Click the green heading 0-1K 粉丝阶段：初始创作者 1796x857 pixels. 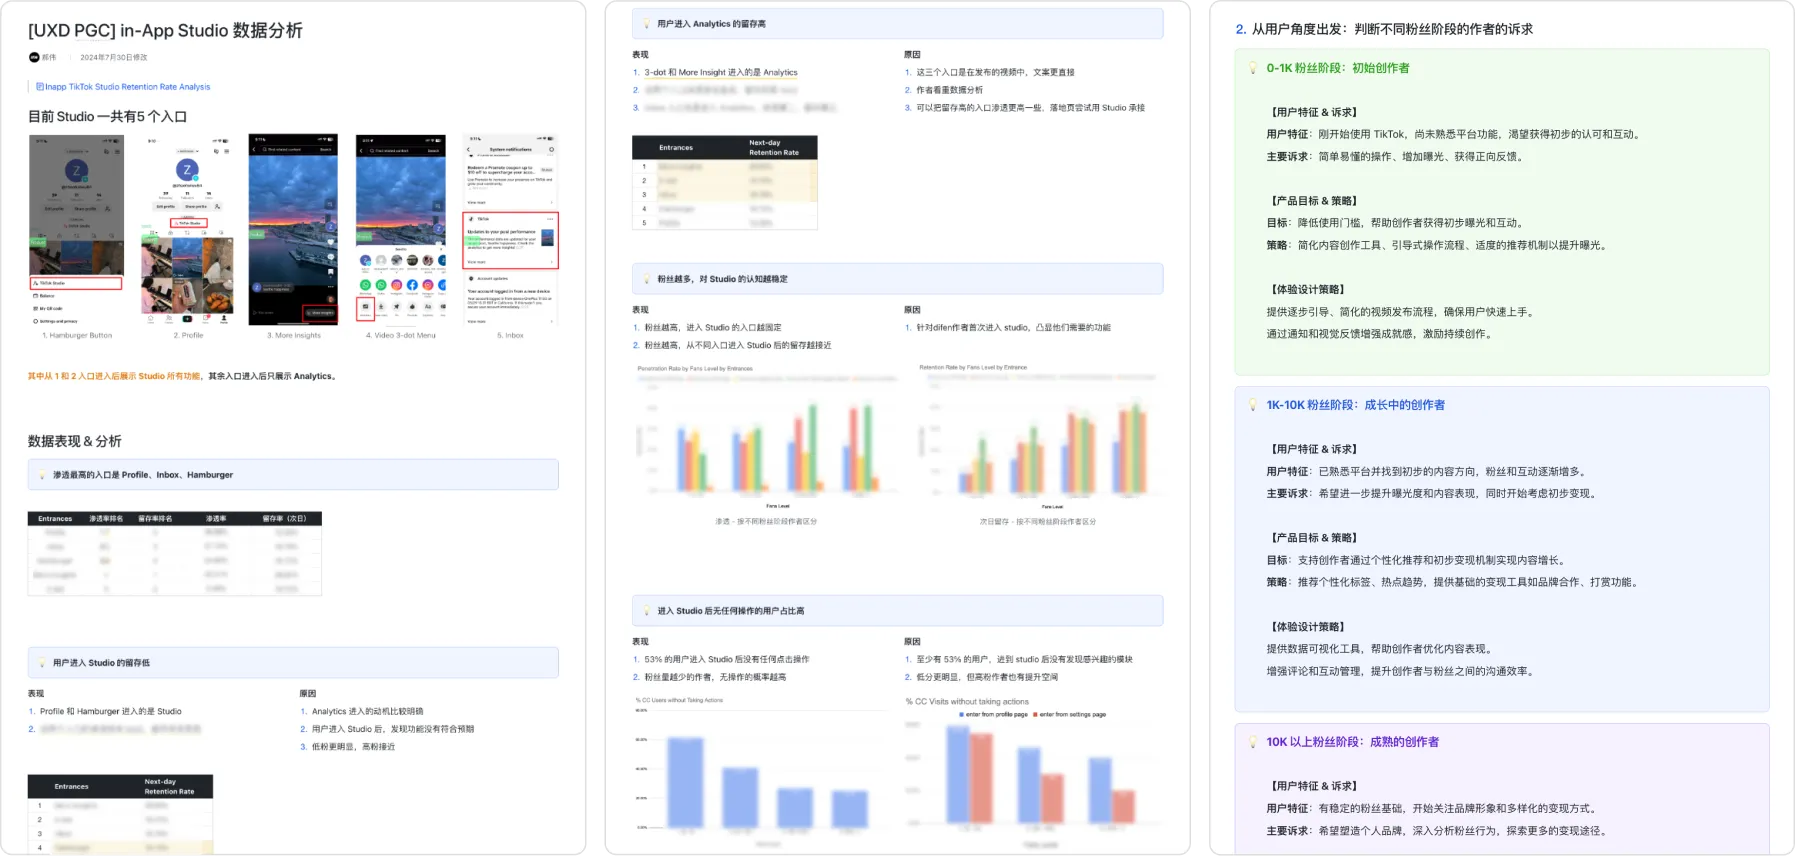[x=1338, y=68]
